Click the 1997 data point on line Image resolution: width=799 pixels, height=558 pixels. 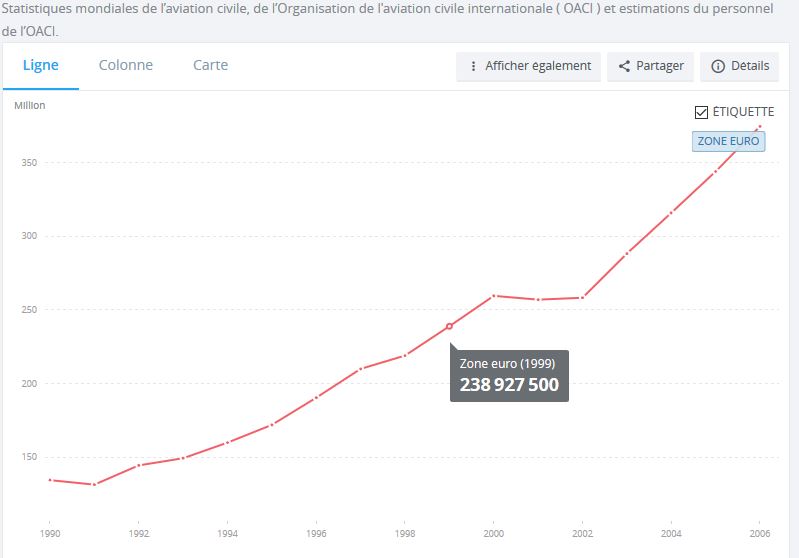click(360, 369)
